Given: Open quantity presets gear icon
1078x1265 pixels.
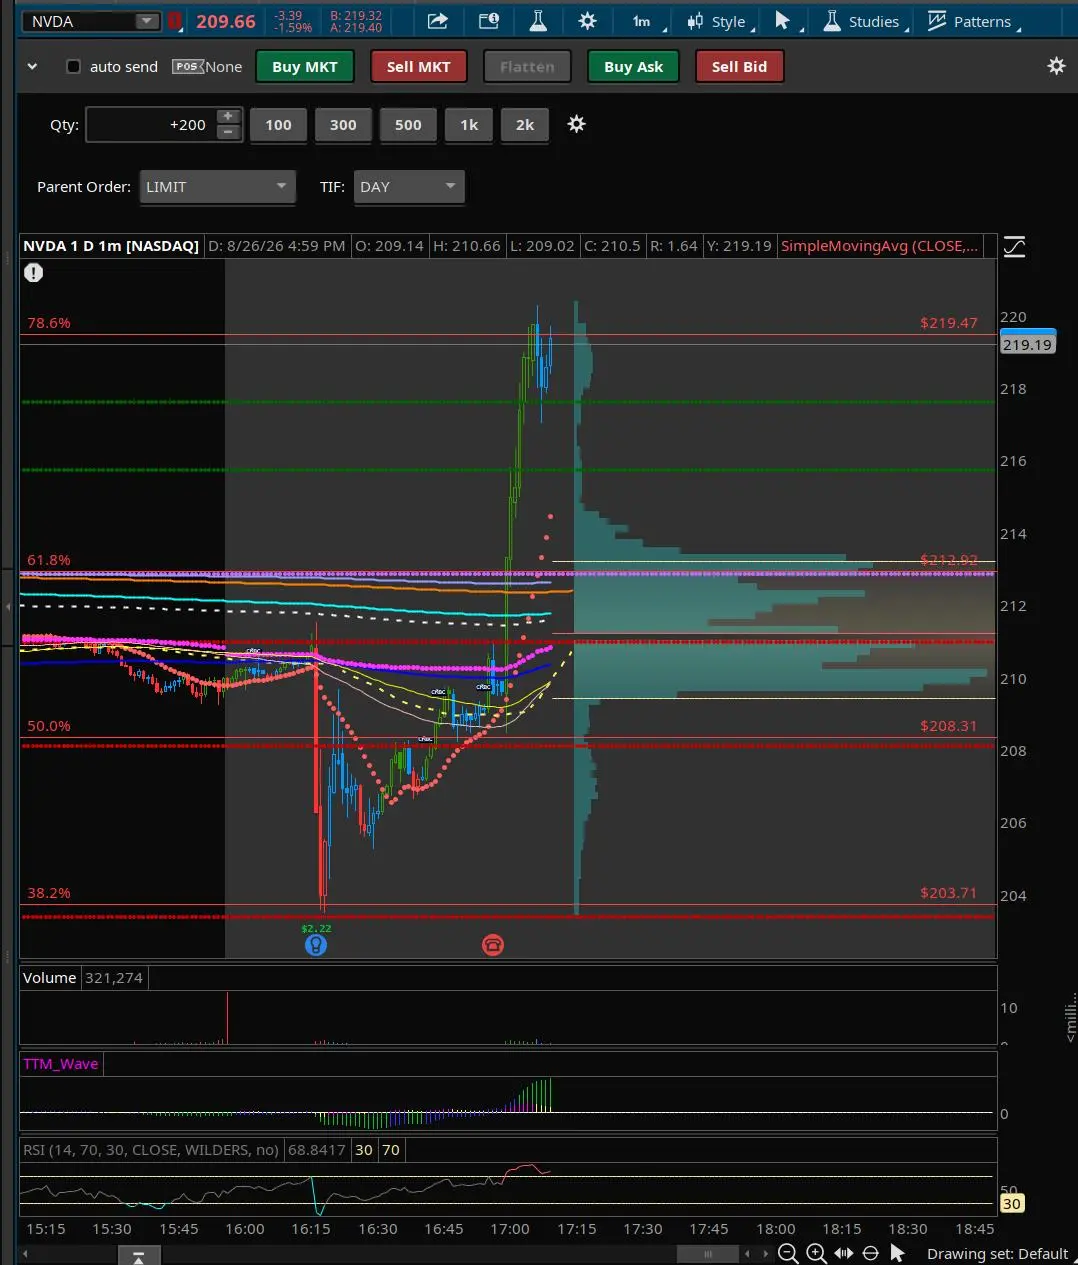Looking at the screenshot, I should 576,124.
